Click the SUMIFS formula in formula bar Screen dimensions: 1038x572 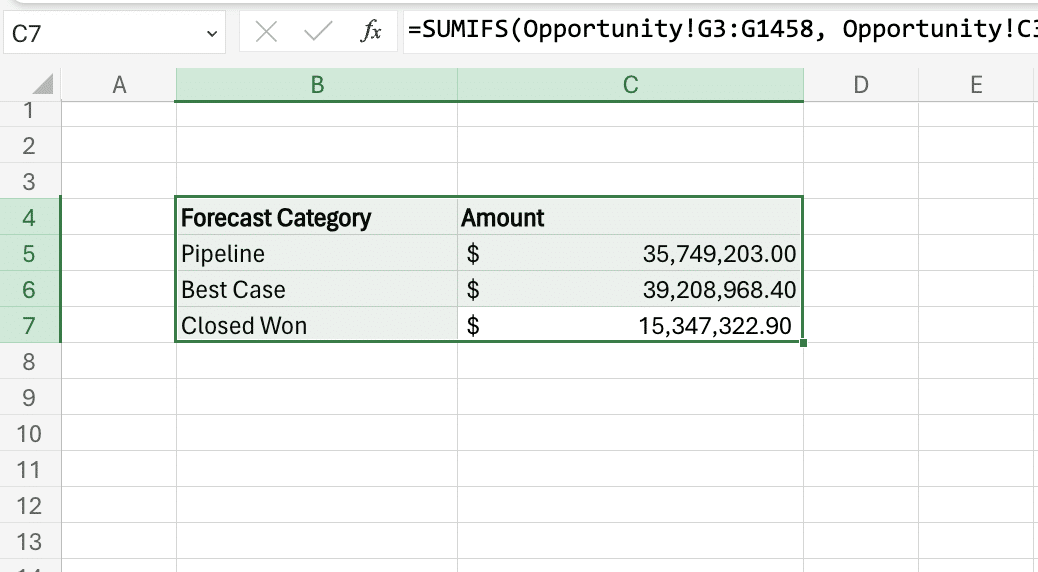tap(720, 30)
